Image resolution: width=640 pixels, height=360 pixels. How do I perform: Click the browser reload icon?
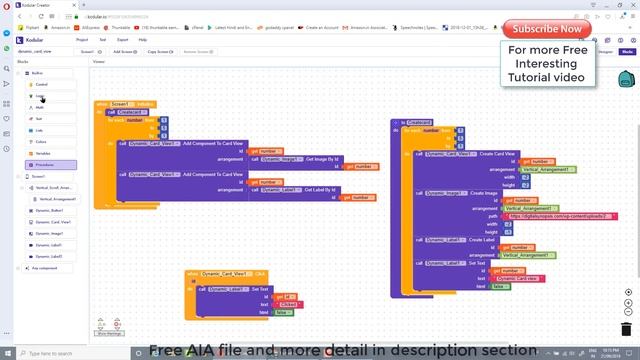41,17
